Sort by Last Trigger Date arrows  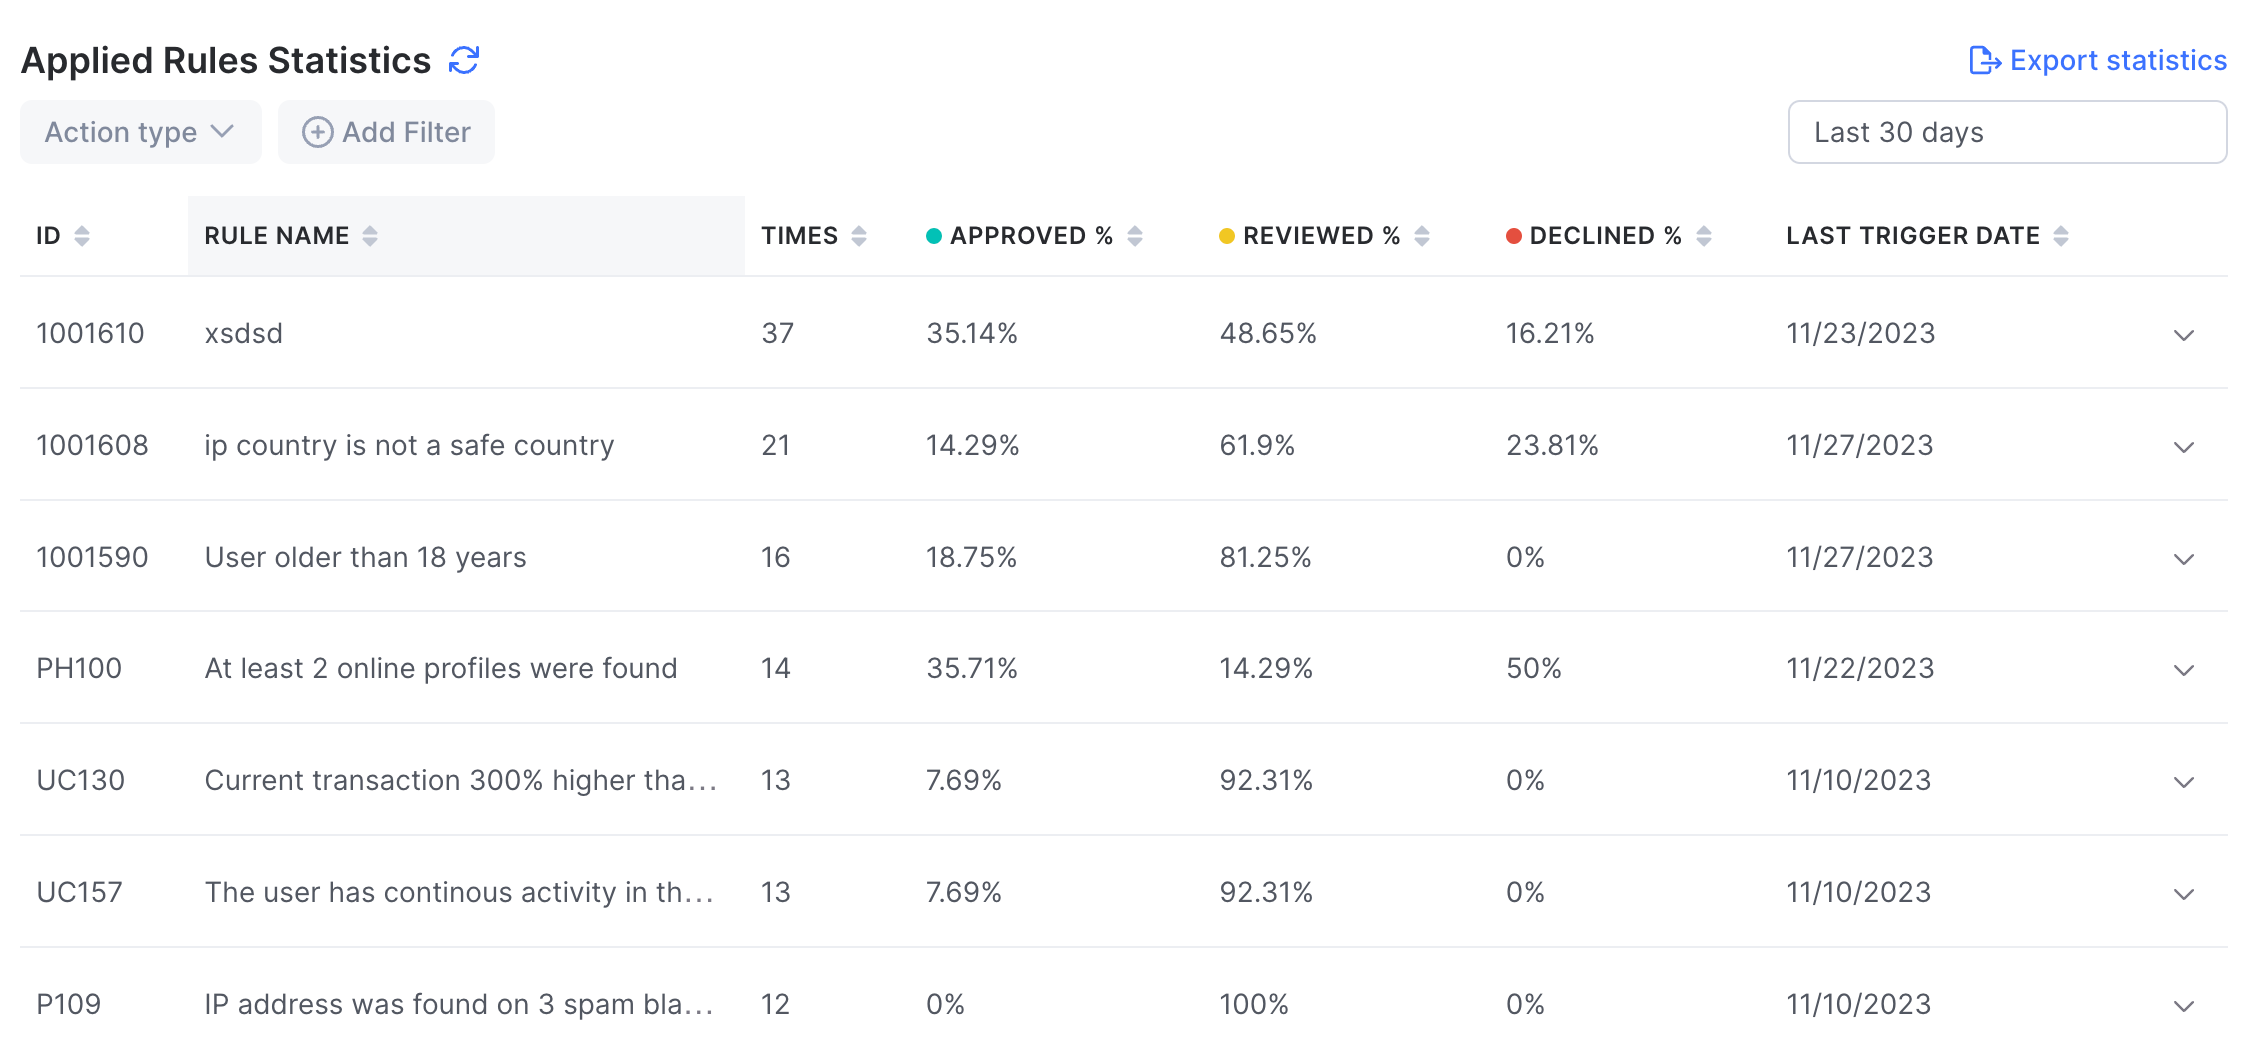(2061, 236)
